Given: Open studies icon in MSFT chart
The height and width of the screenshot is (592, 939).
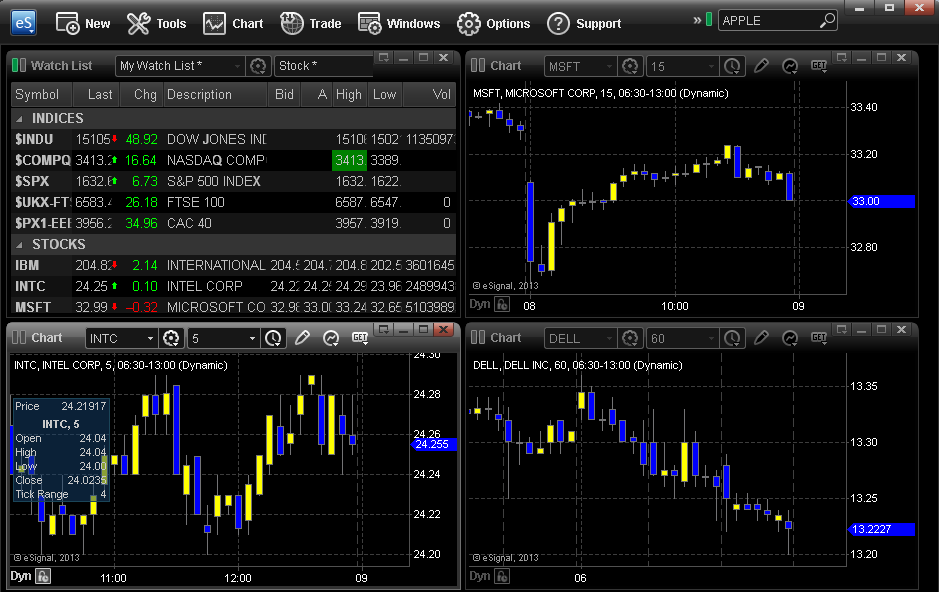Looking at the screenshot, I should tap(790, 66).
